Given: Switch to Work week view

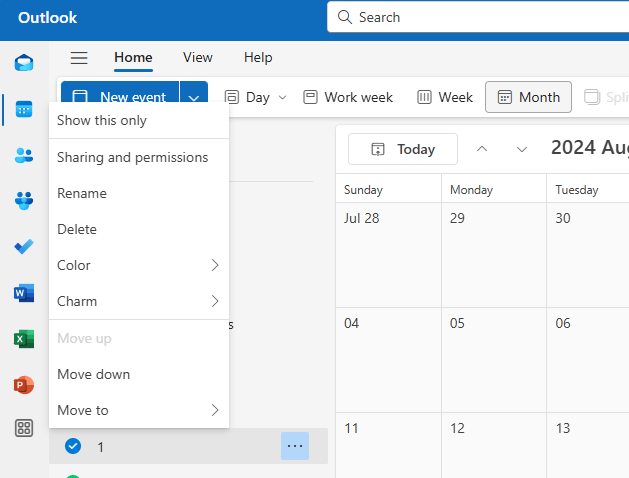Looking at the screenshot, I should [x=348, y=97].
